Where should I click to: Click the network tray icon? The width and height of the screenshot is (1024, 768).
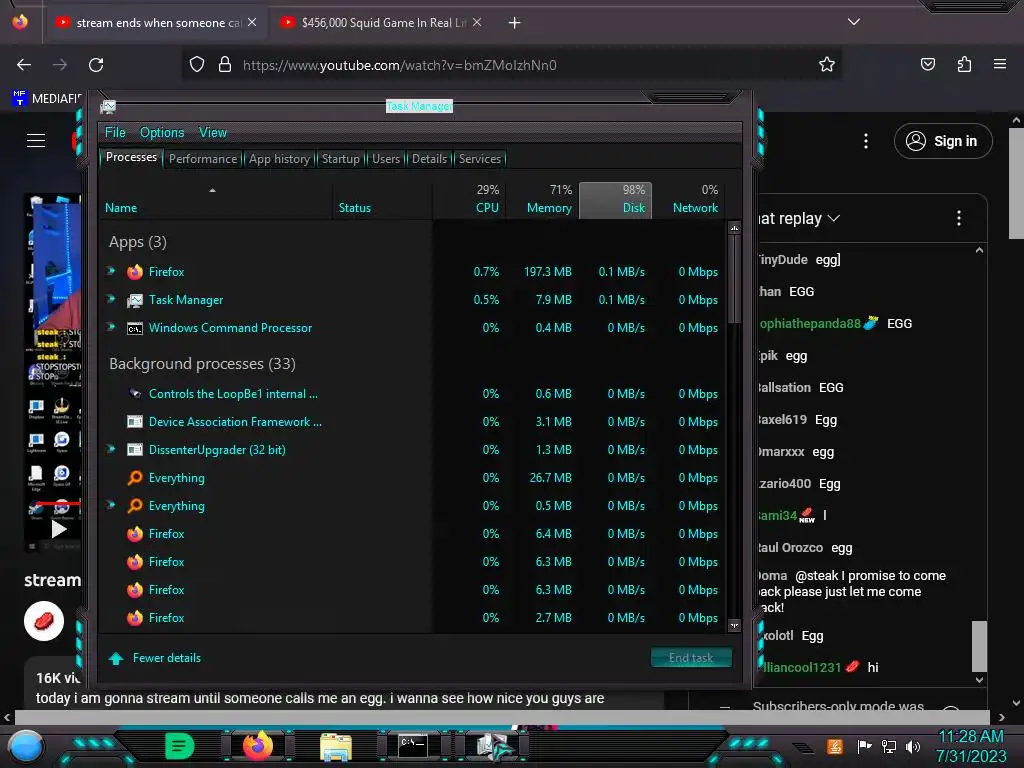889,746
